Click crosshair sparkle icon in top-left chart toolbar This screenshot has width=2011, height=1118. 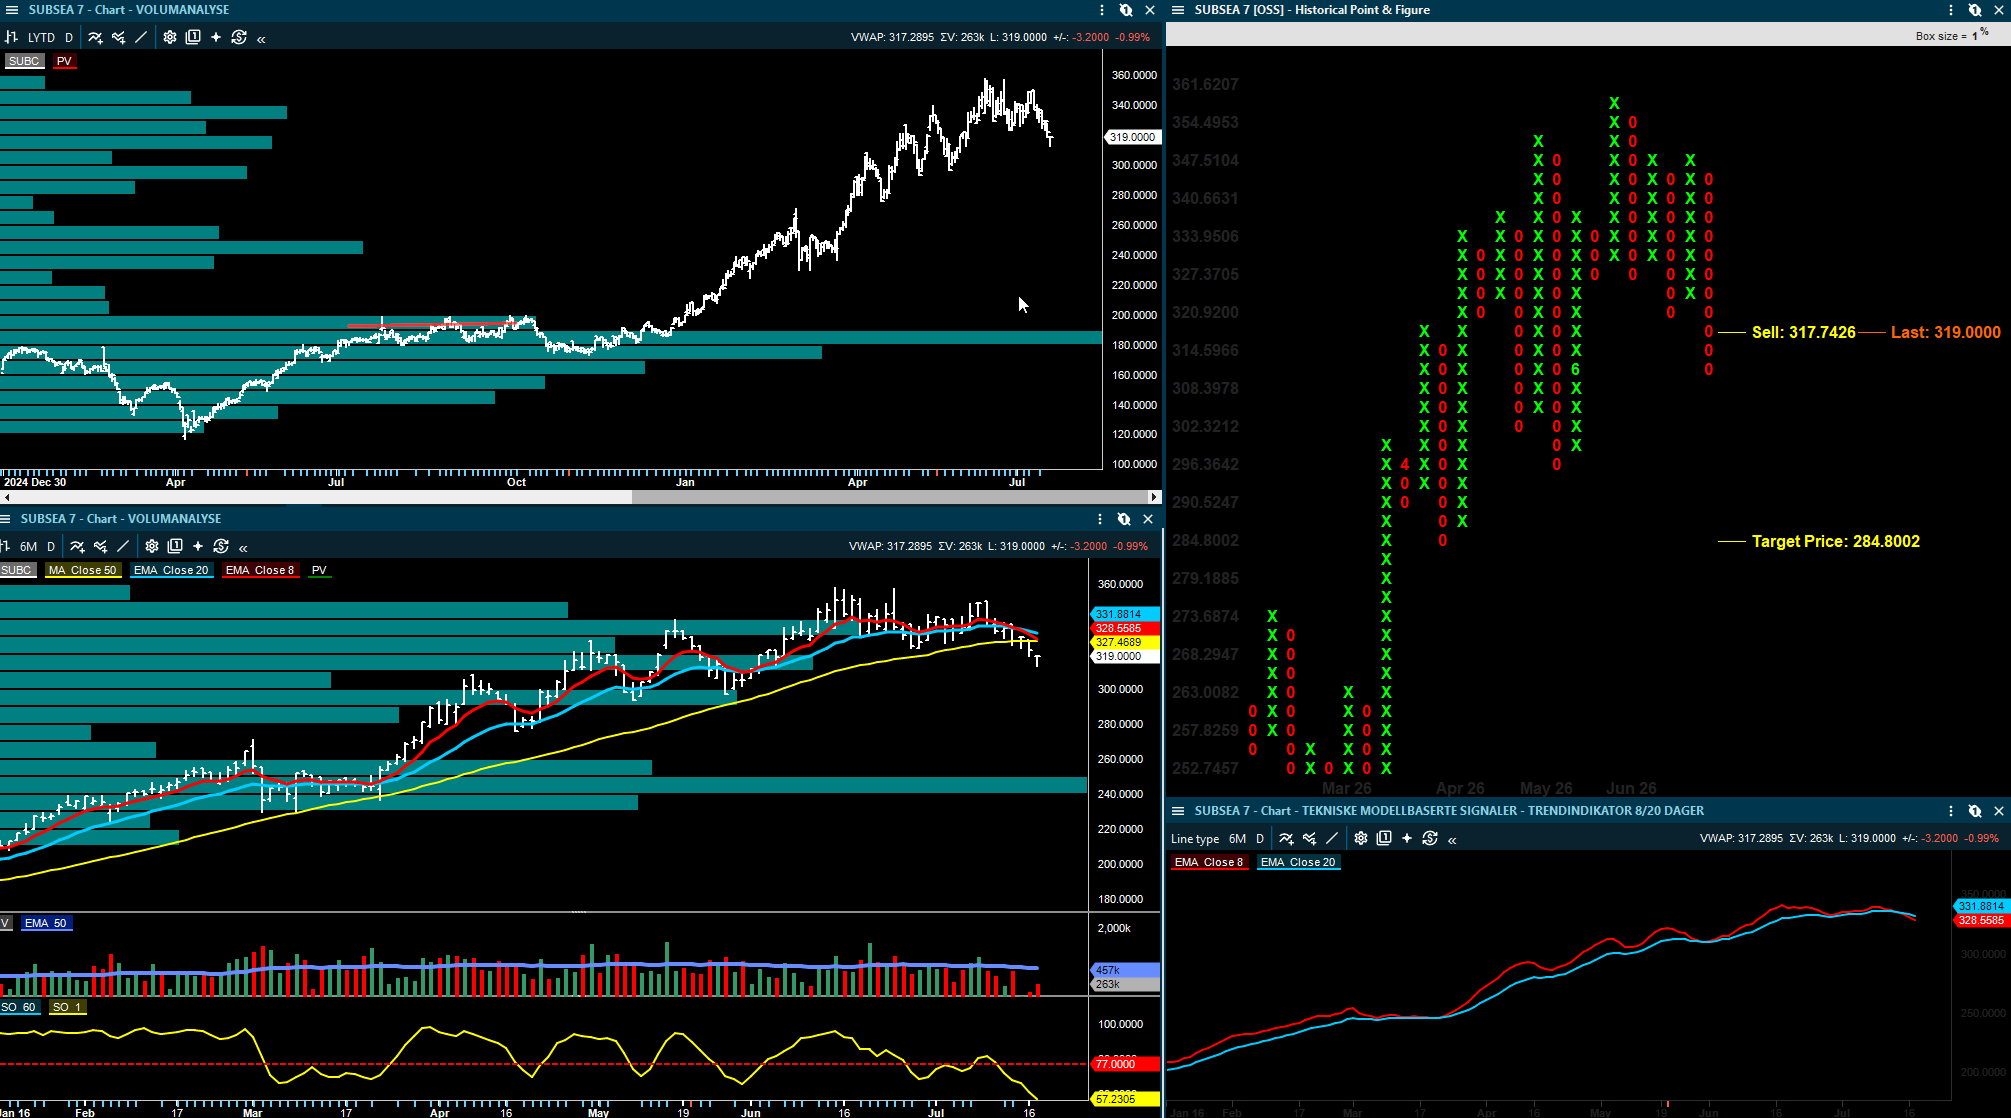[216, 37]
